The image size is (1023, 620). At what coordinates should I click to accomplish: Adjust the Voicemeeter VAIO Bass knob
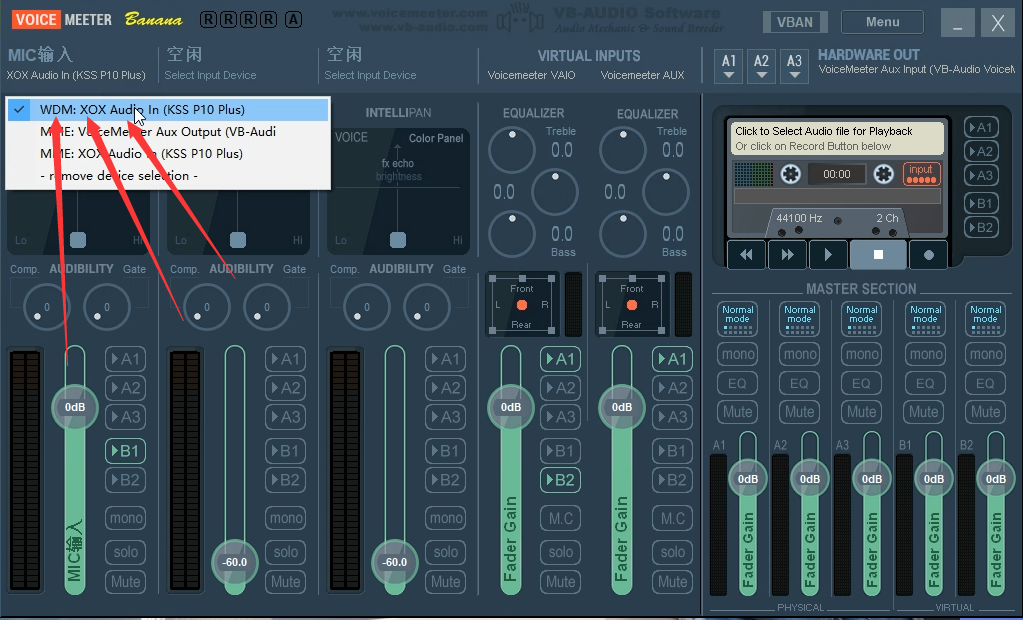click(x=512, y=234)
